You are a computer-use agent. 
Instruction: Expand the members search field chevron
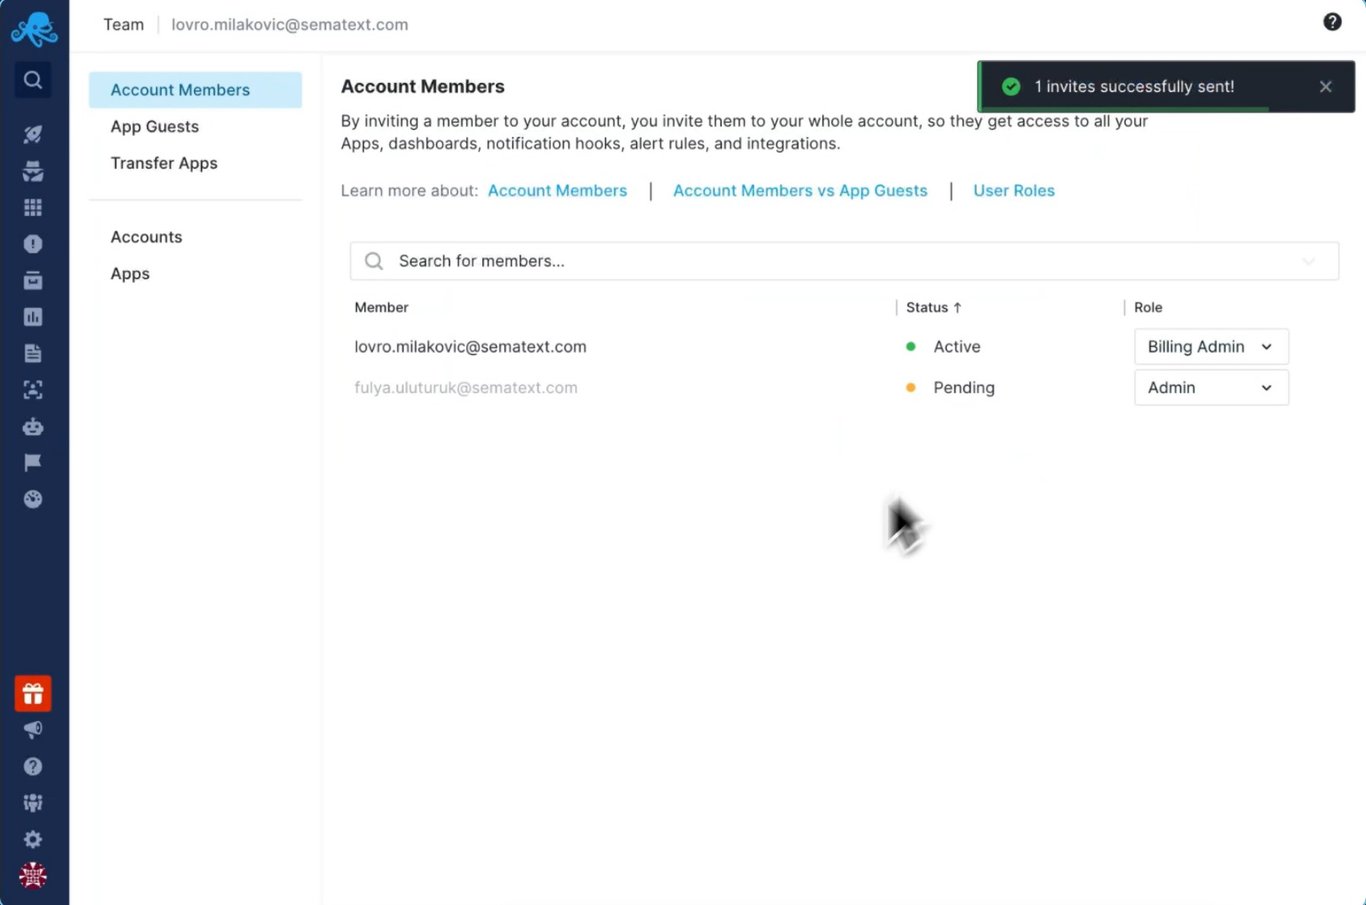point(1308,262)
